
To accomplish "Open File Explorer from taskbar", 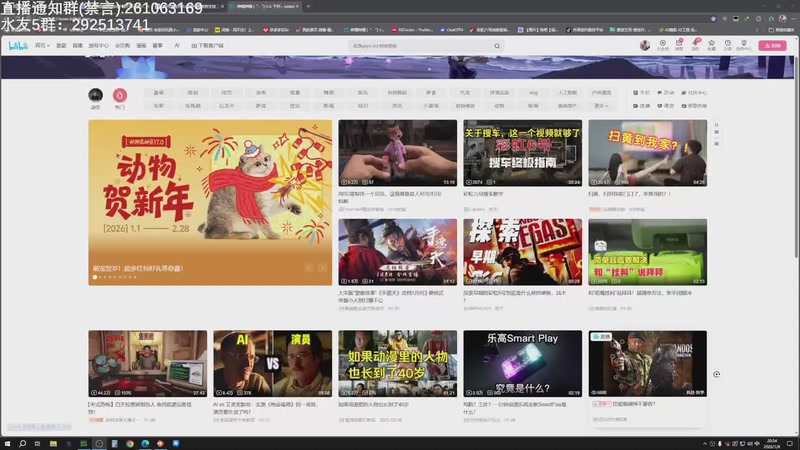I will click(53, 443).
